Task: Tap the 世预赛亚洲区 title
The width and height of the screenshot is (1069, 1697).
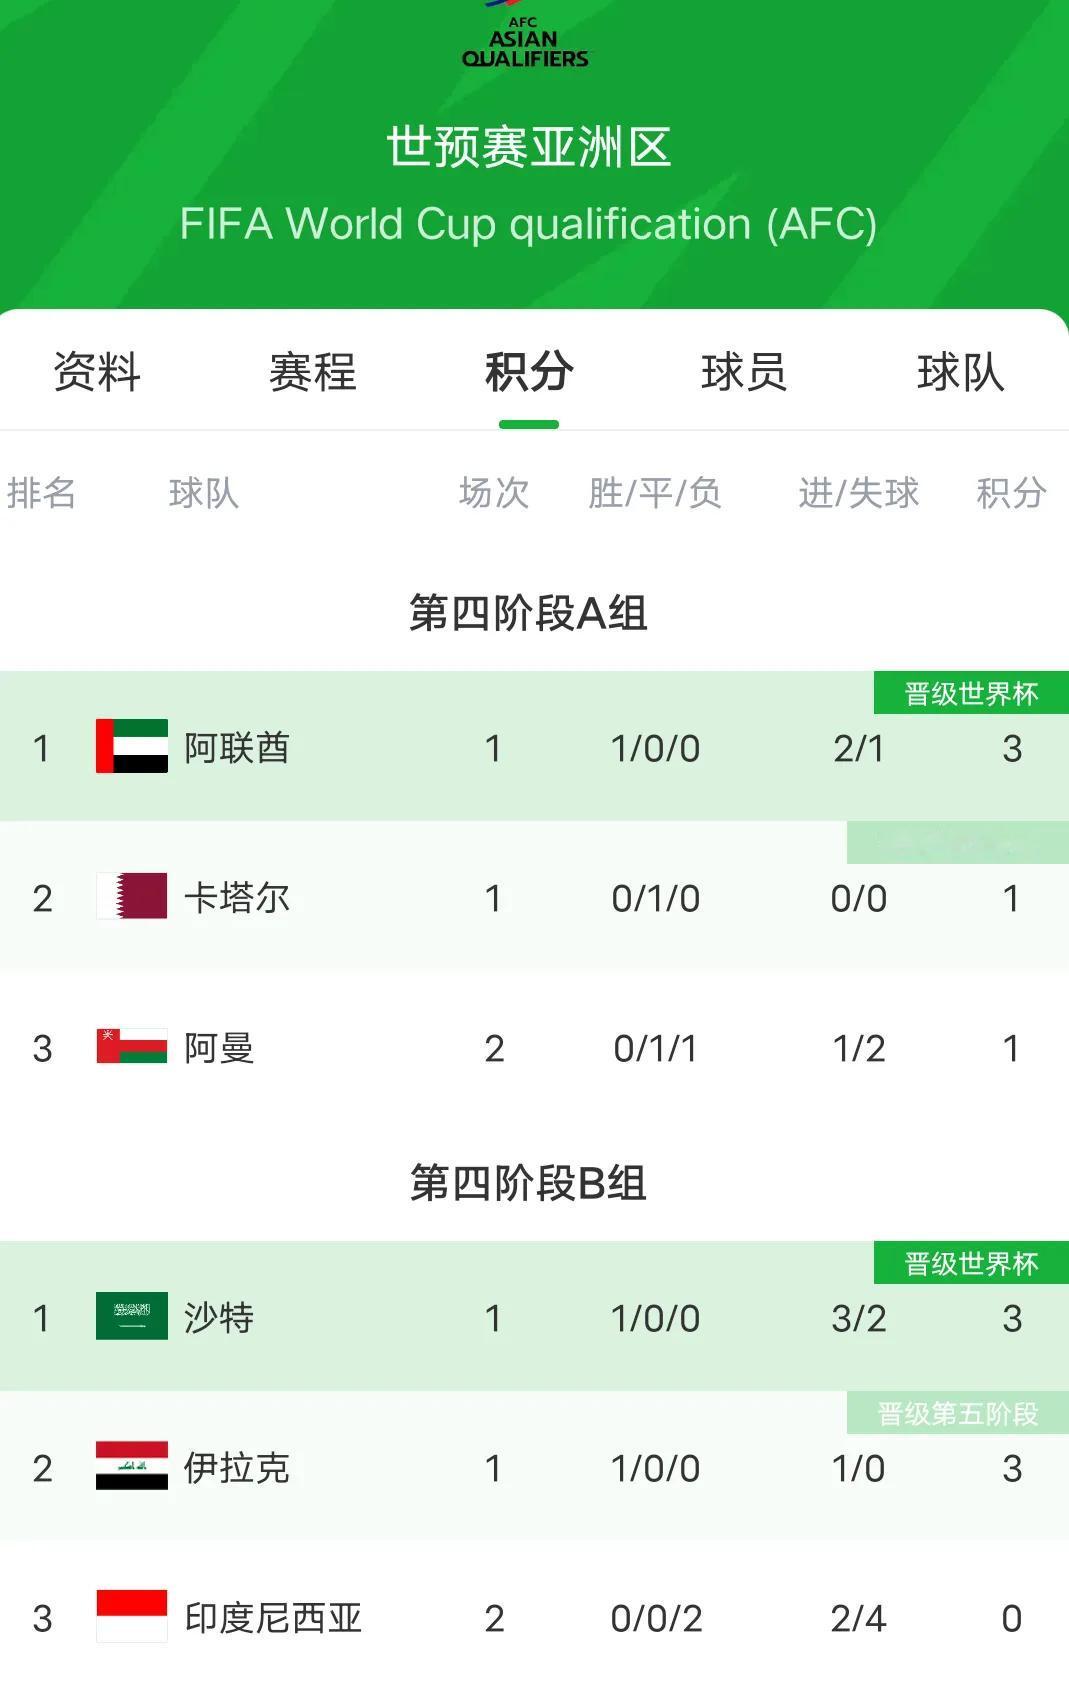Action: [x=528, y=147]
